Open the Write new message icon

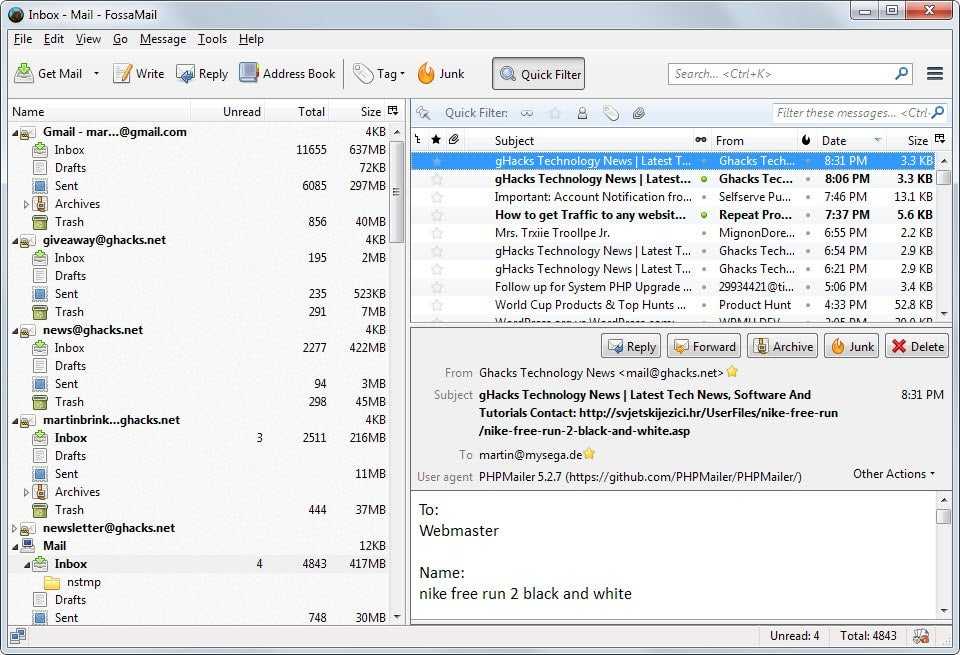122,74
